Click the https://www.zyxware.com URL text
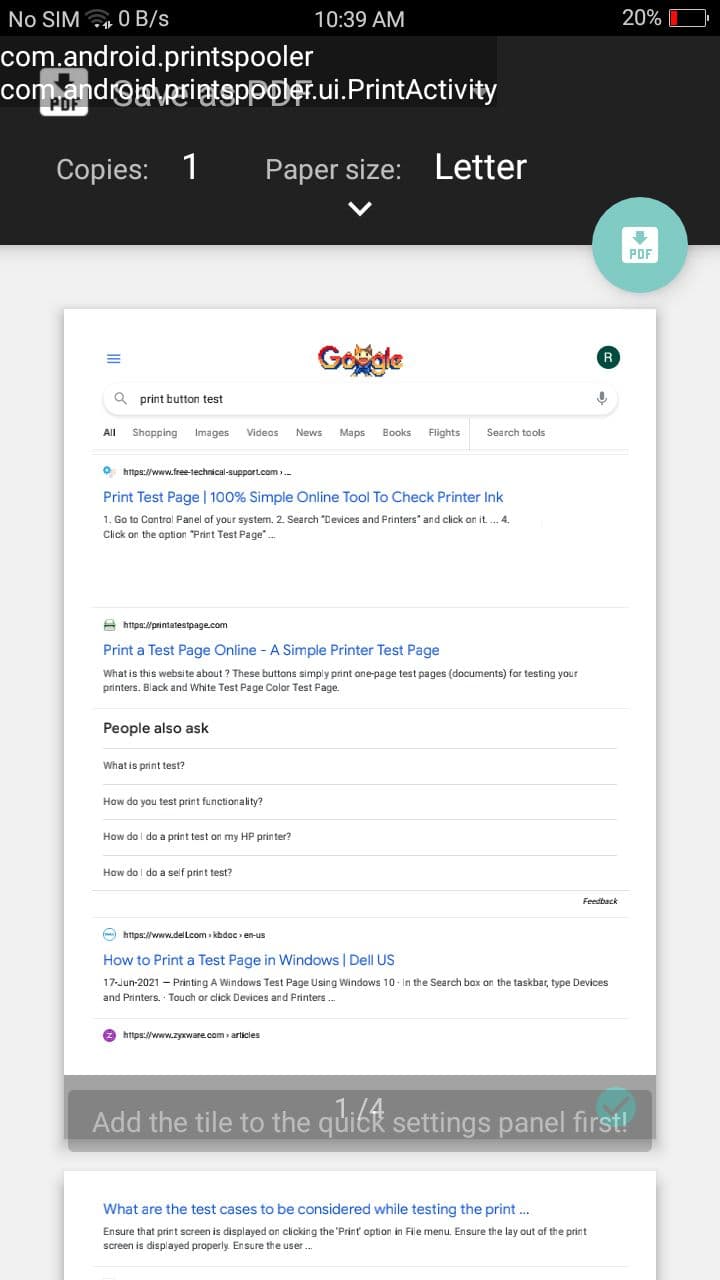The image size is (720, 1280). pos(191,1035)
